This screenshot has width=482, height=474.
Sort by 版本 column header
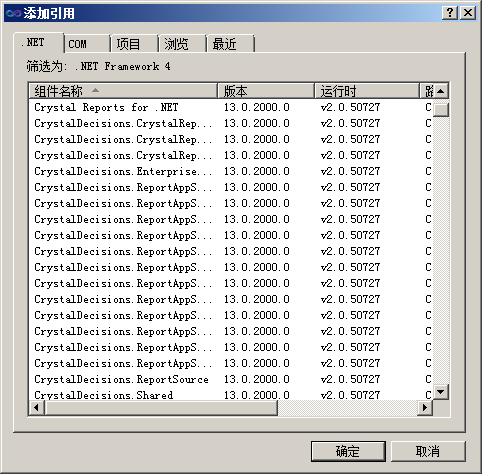pyautogui.click(x=266, y=91)
